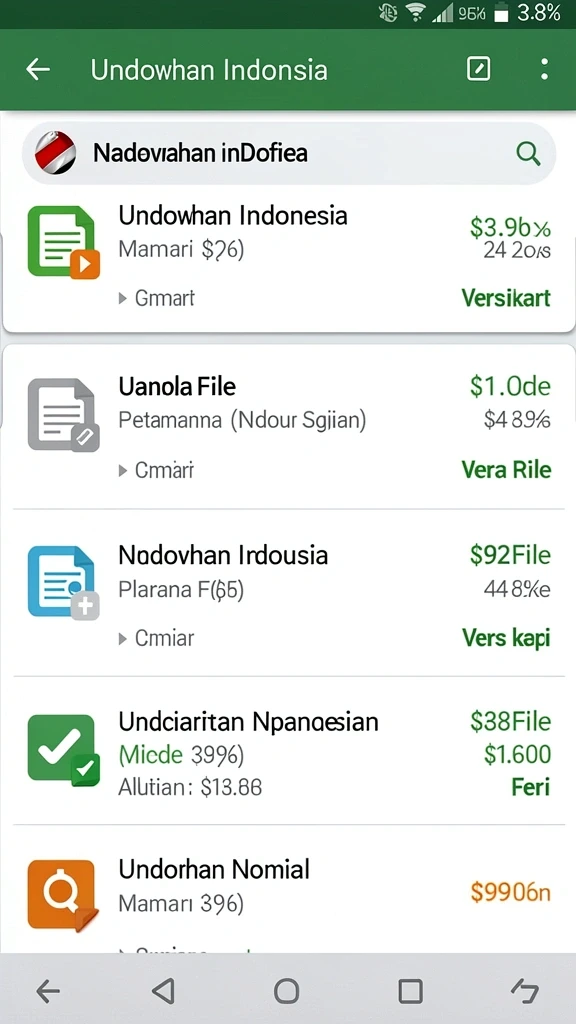Open the gray Uanola File document icon
Viewport: 576px width, 1024px height.
coord(63,415)
